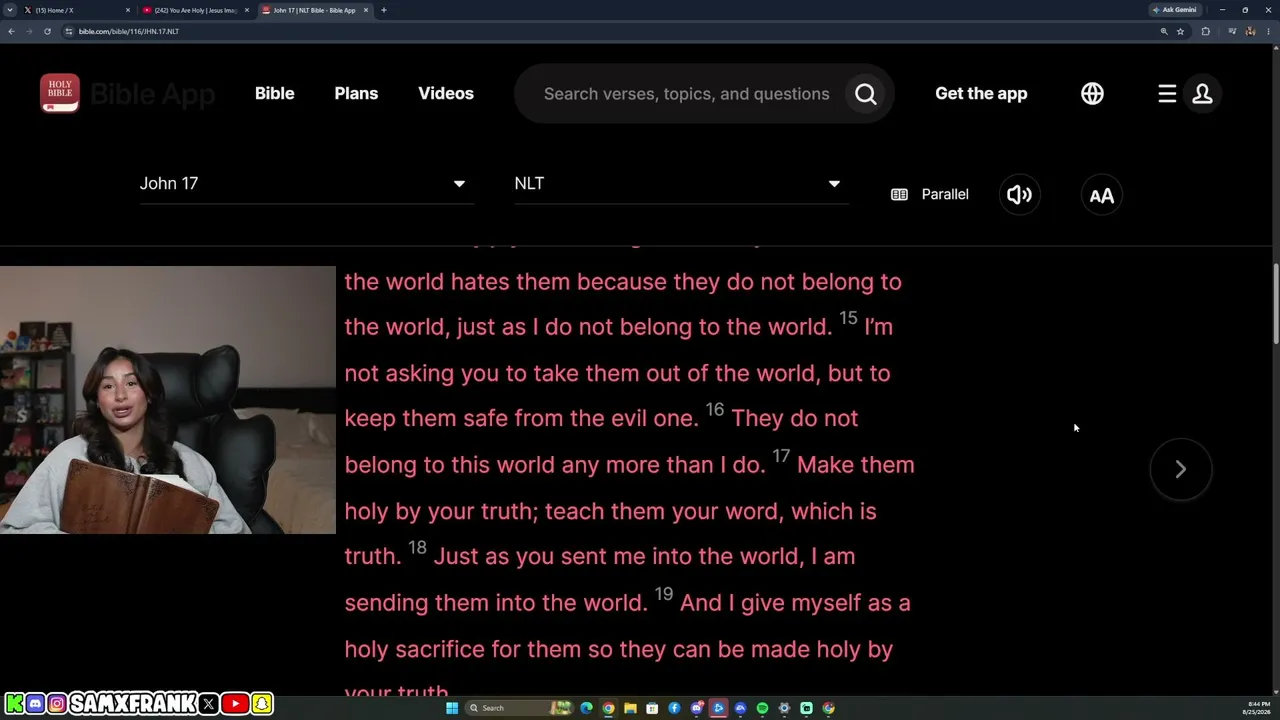Viewport: 1280px width, 720px height.
Task: Open Google Chrome from the taskbar
Action: click(x=608, y=708)
